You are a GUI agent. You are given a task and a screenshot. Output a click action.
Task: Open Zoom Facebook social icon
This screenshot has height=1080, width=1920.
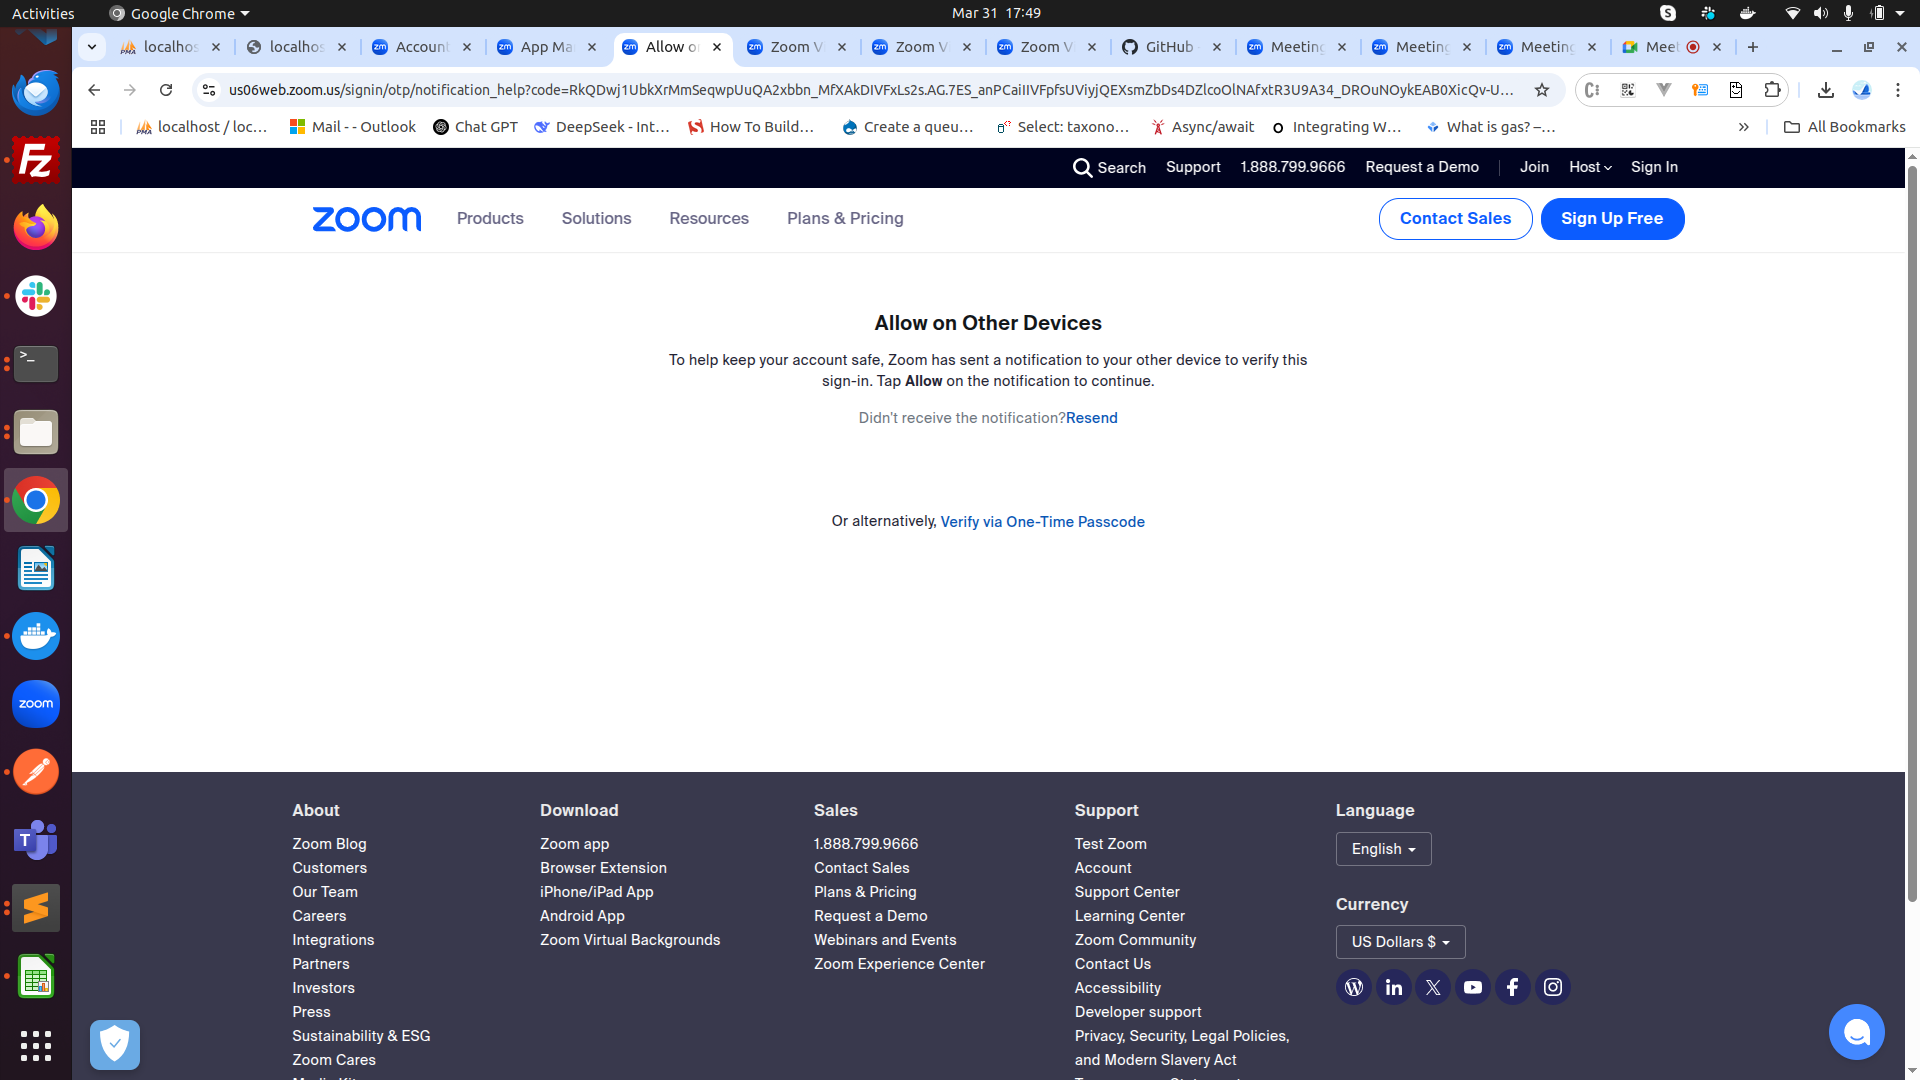point(1513,988)
